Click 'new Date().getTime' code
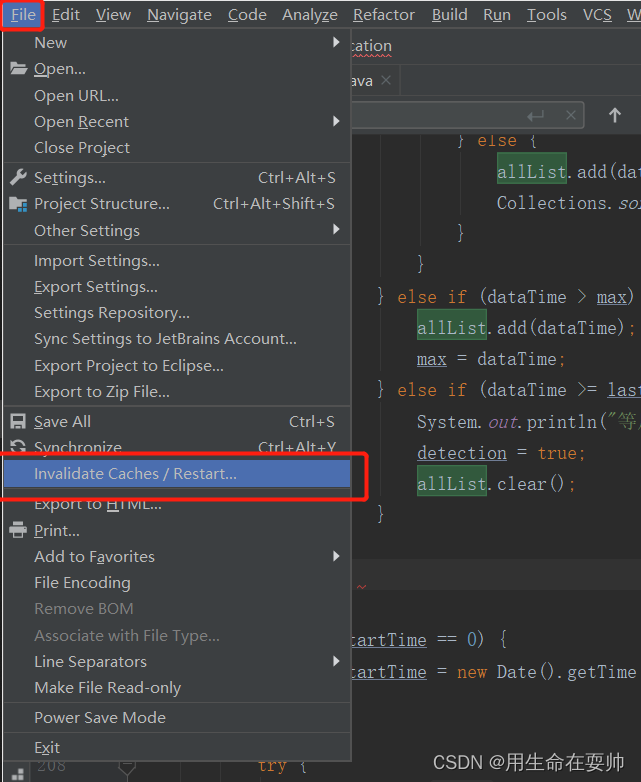The width and height of the screenshot is (641, 782). point(546,672)
